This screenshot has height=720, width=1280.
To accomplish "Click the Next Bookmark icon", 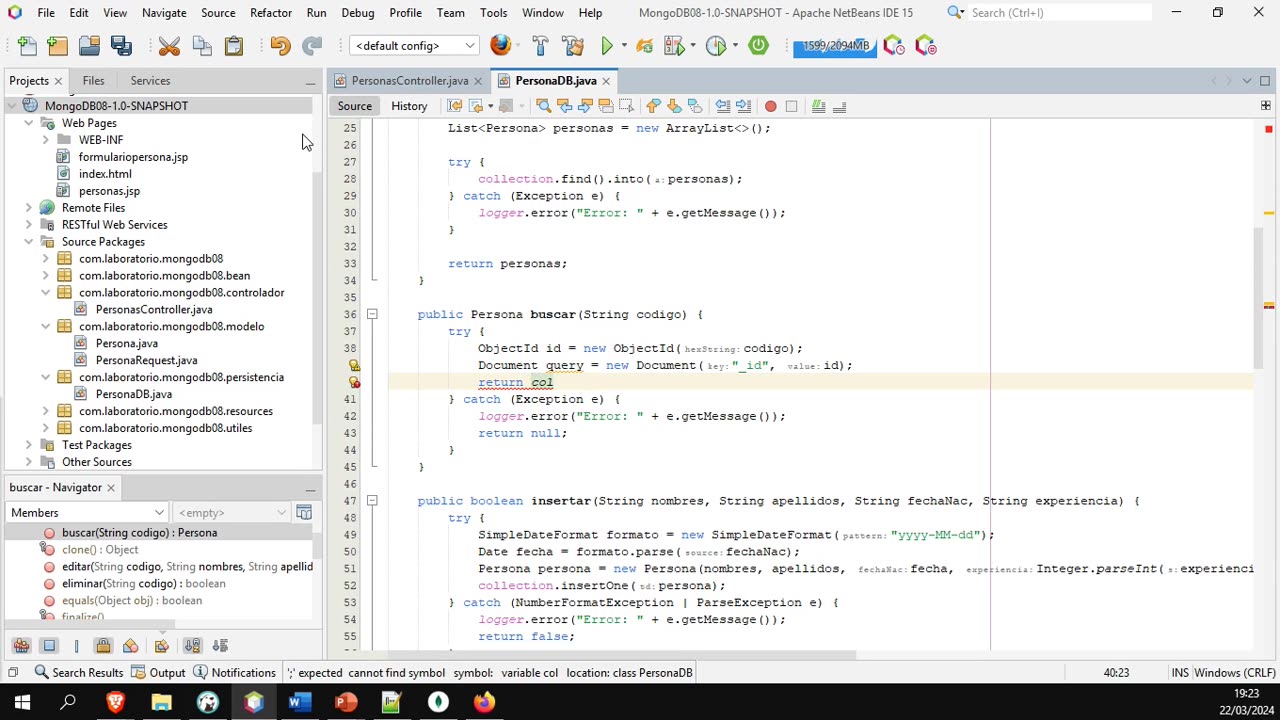I will tap(674, 106).
